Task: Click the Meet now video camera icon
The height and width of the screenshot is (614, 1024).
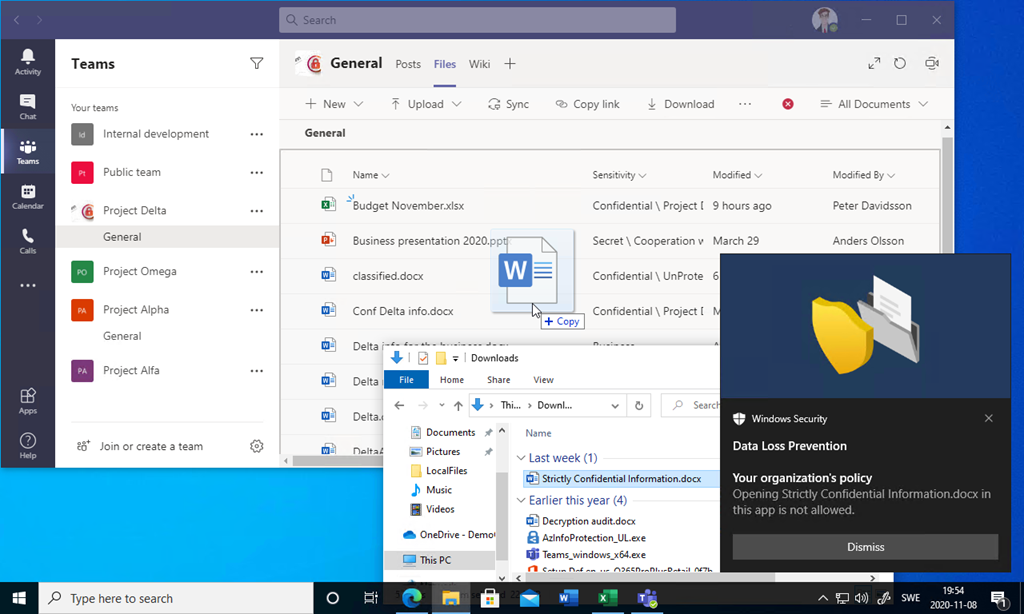Action: click(x=932, y=64)
